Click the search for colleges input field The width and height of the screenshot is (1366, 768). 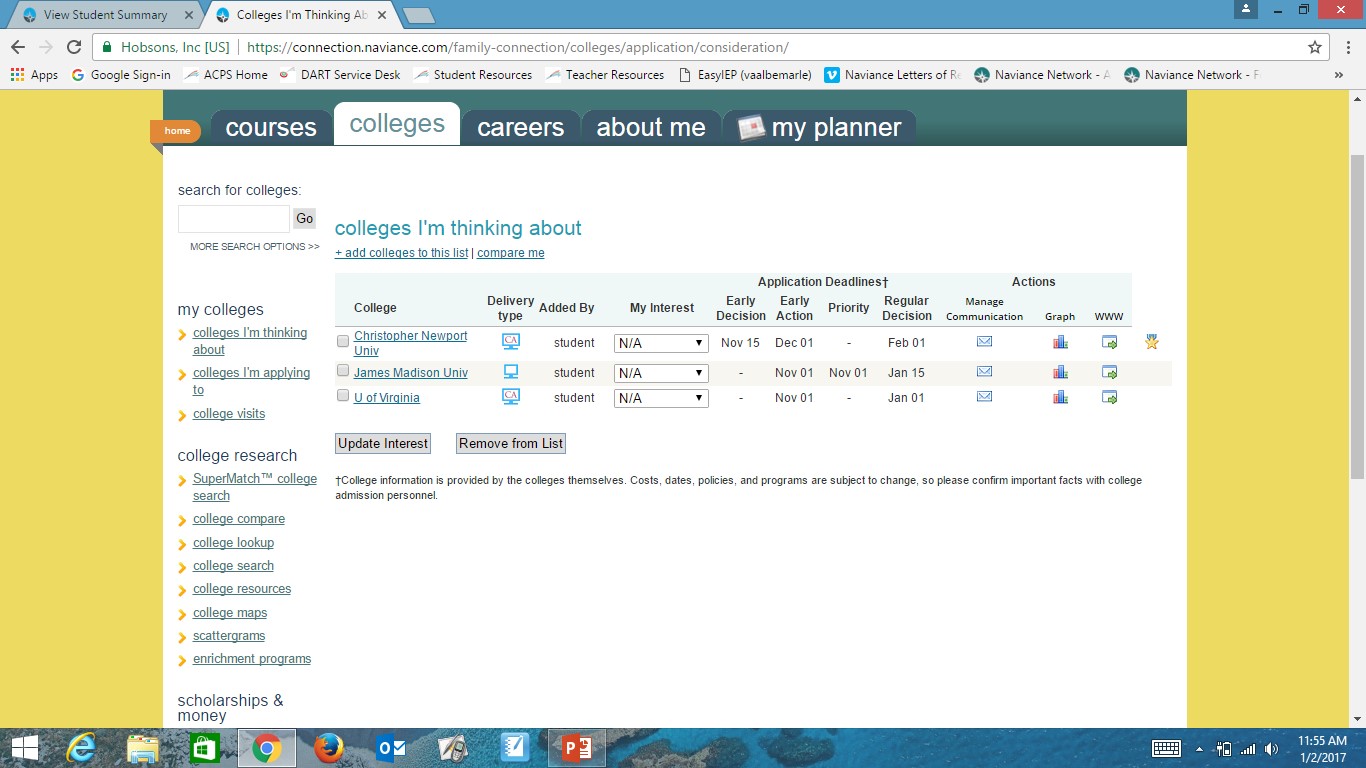[233, 218]
